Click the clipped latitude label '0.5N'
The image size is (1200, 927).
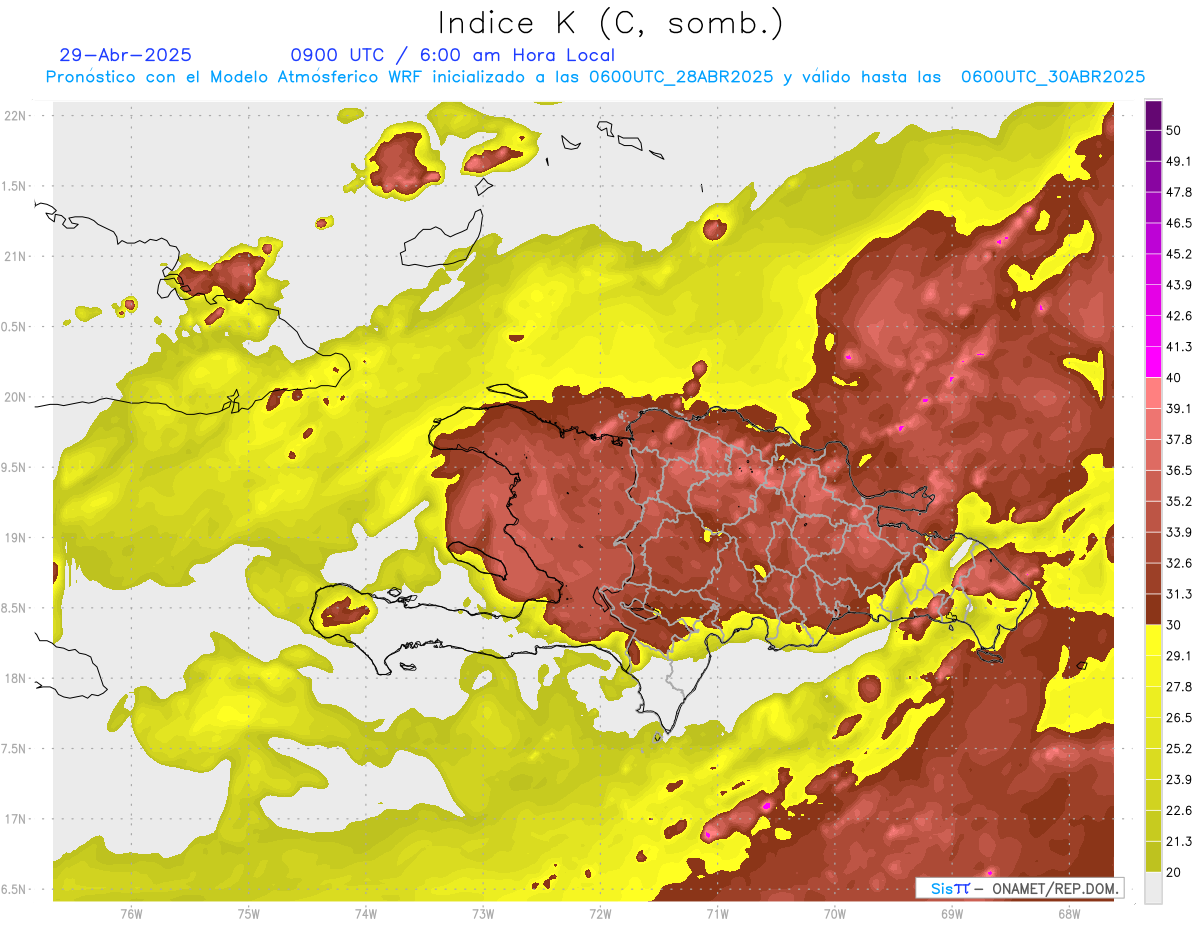tap(14, 327)
